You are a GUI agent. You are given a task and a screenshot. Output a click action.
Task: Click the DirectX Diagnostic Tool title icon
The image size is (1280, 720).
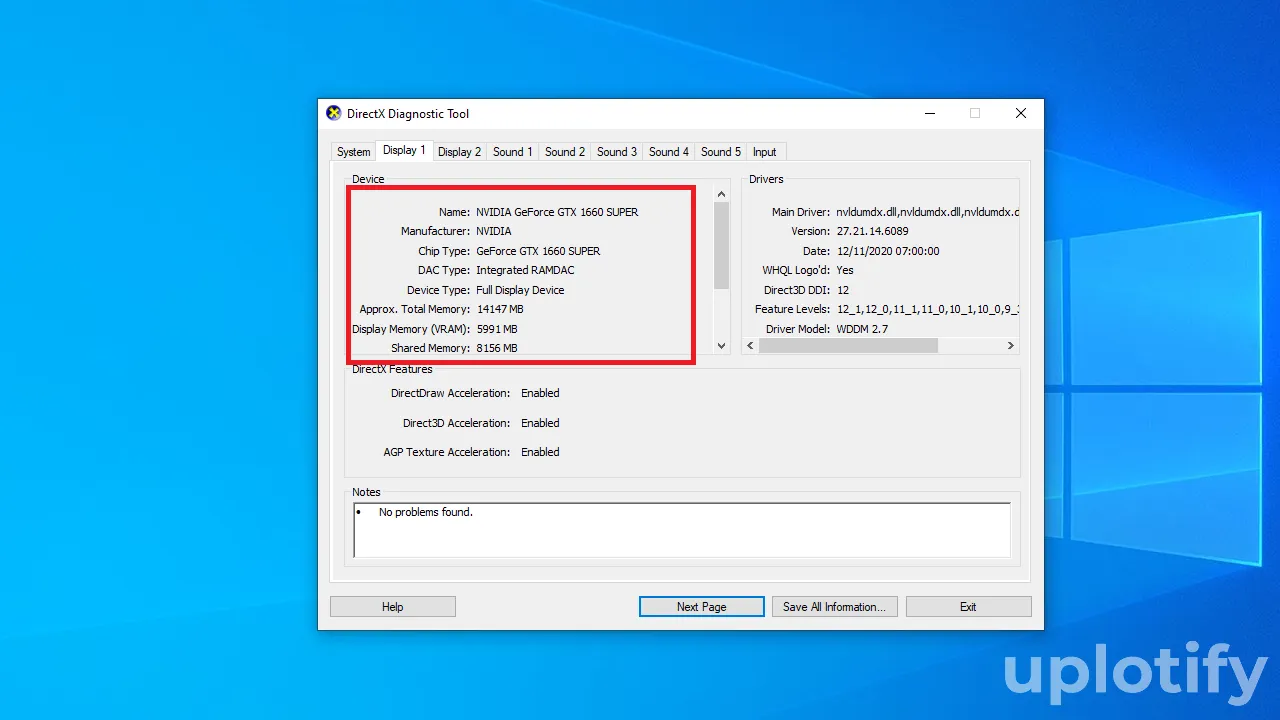pos(334,113)
